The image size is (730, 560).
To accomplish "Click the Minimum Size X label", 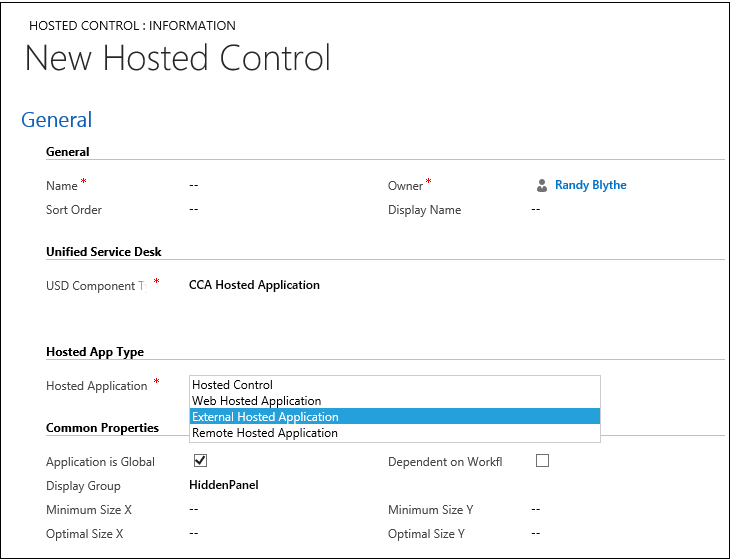I will (88, 510).
